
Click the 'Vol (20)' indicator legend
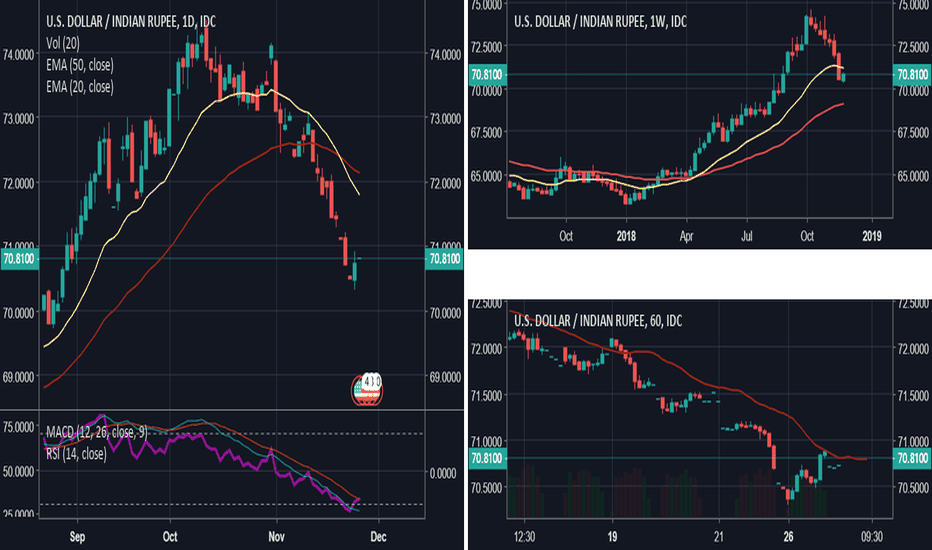click(x=62, y=43)
